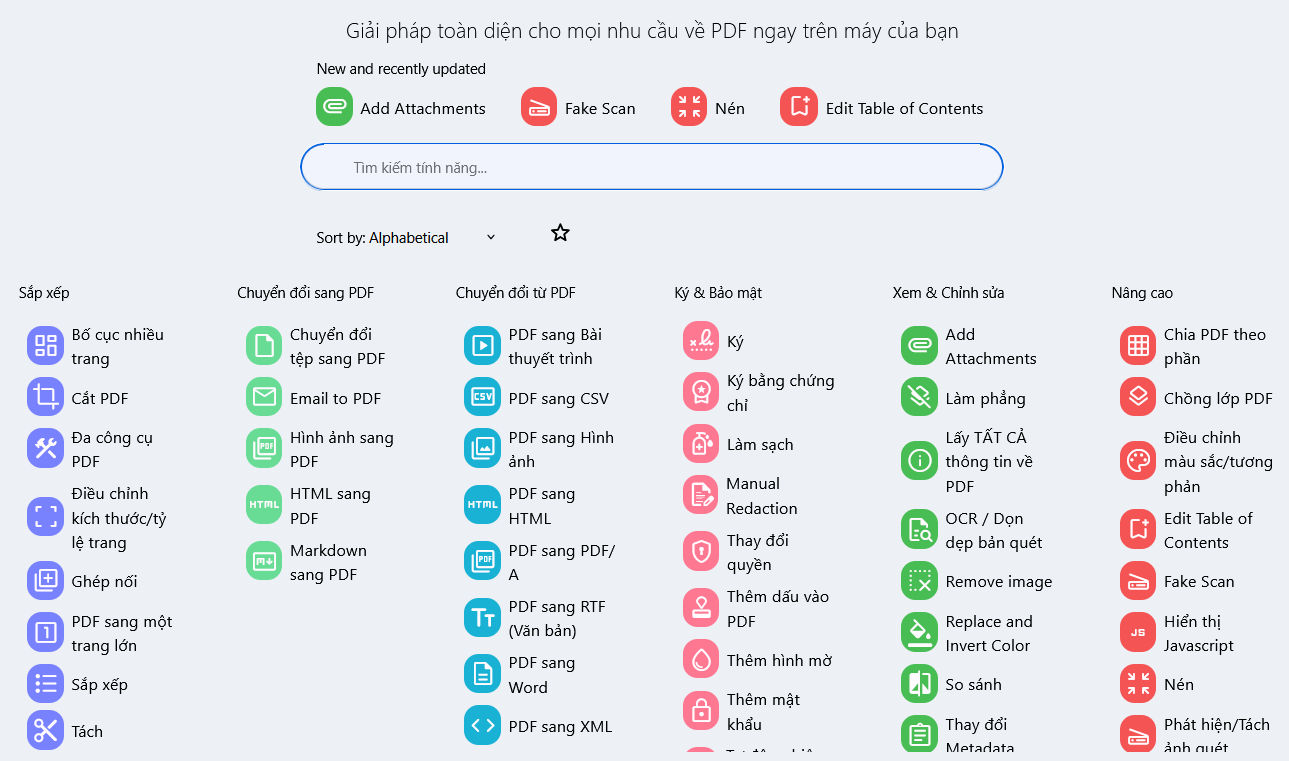Open the Hiển thị Javascript tool
Screen dimensions: 1289x761
[1198, 633]
